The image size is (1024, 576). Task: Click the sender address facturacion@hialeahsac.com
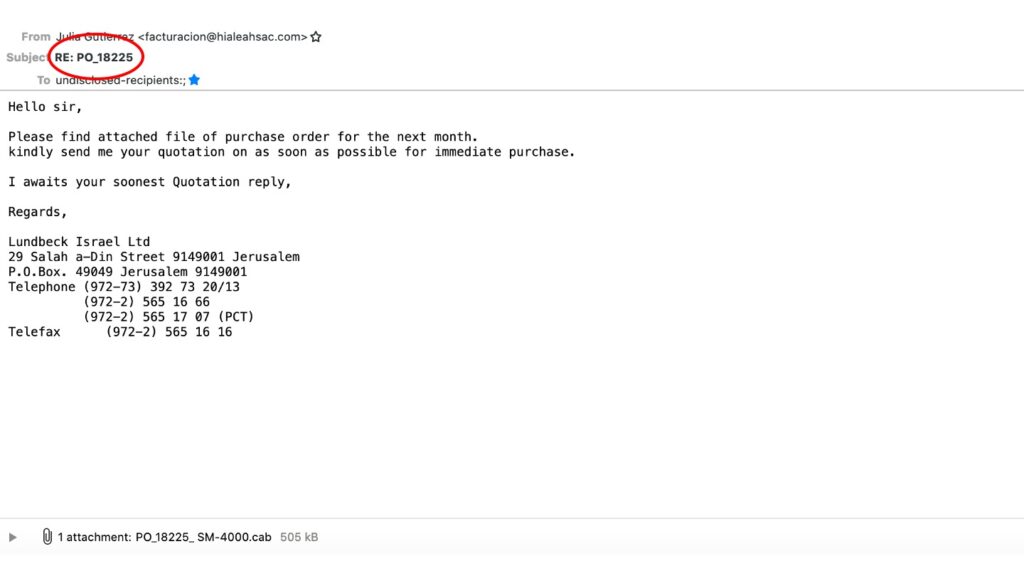pyautogui.click(x=222, y=37)
